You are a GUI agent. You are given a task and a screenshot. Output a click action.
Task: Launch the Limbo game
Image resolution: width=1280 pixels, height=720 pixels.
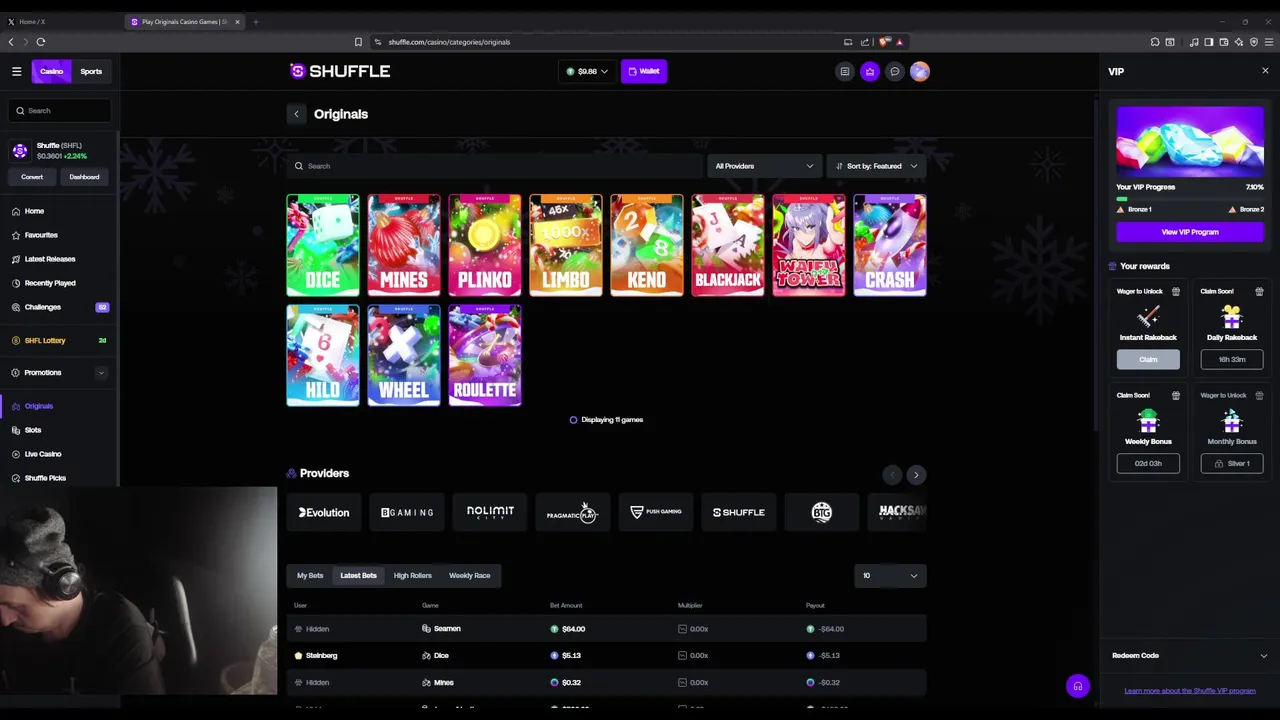pos(566,245)
